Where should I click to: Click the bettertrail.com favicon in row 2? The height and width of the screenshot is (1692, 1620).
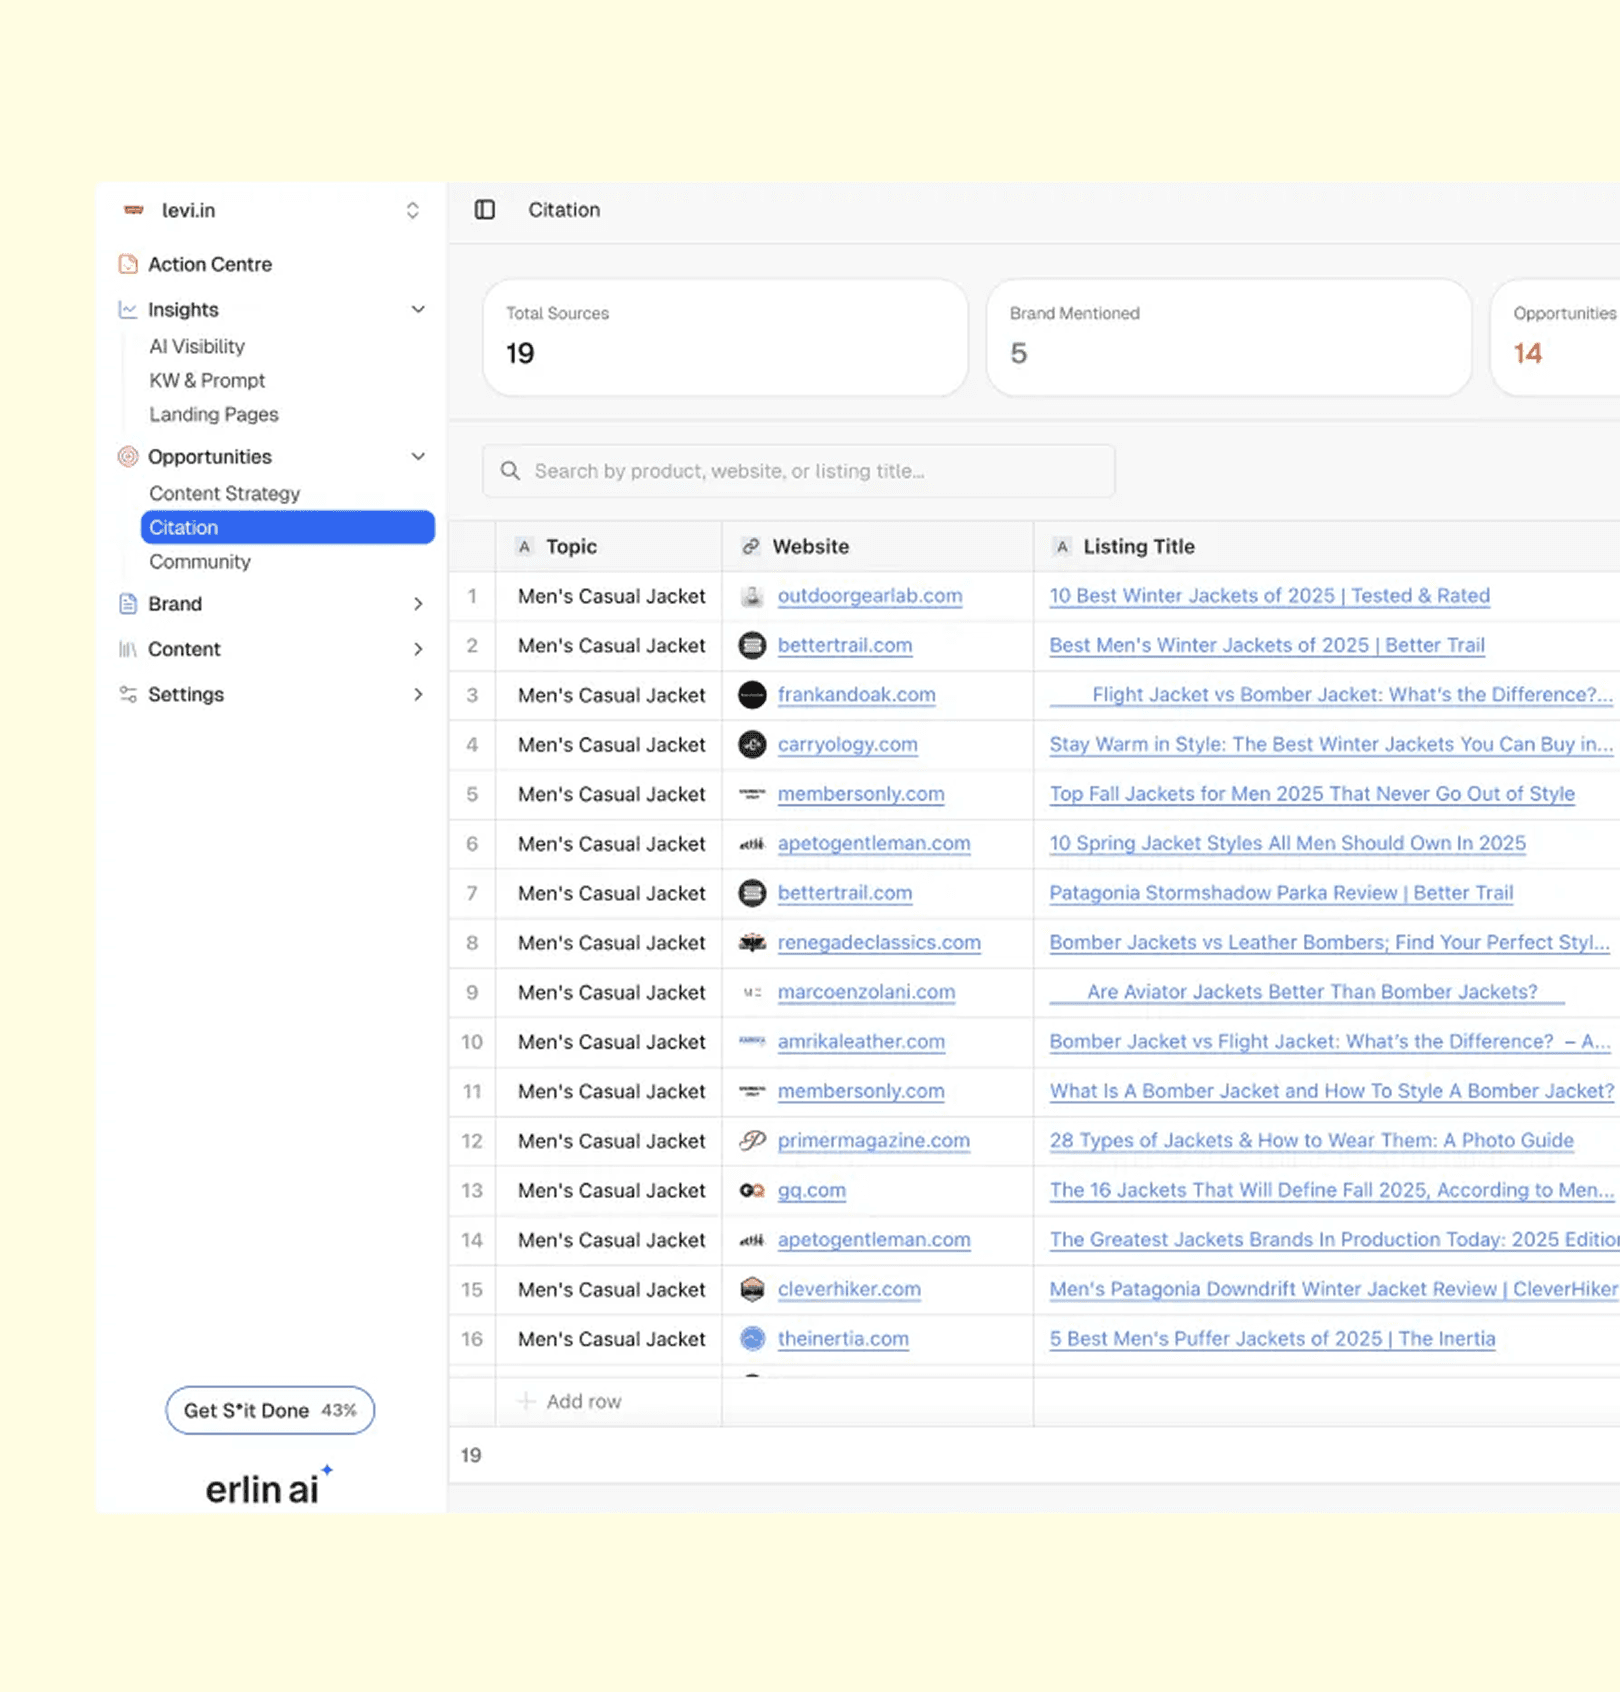752,646
